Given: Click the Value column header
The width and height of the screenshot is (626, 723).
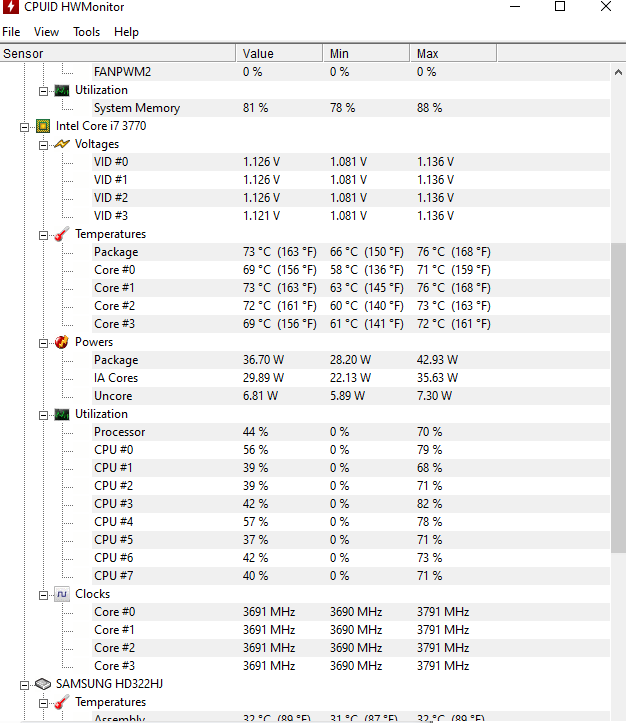Looking at the screenshot, I should 279,53.
